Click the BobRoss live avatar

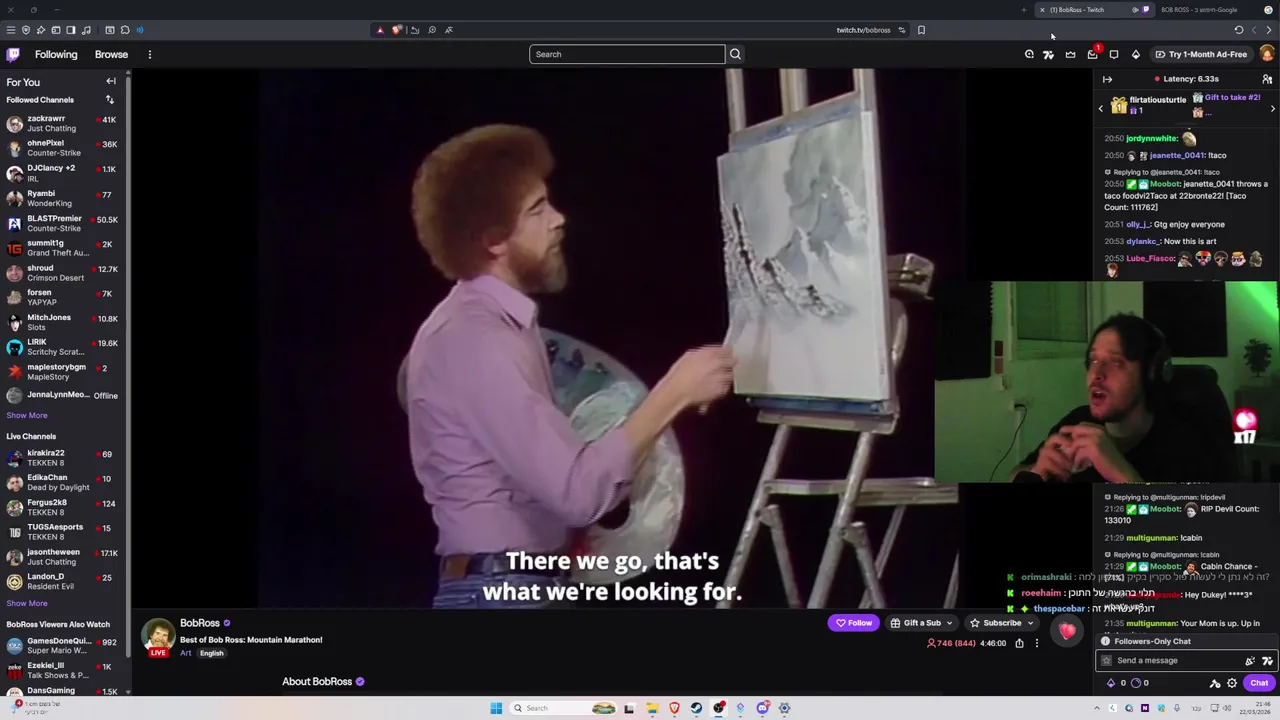click(x=158, y=637)
